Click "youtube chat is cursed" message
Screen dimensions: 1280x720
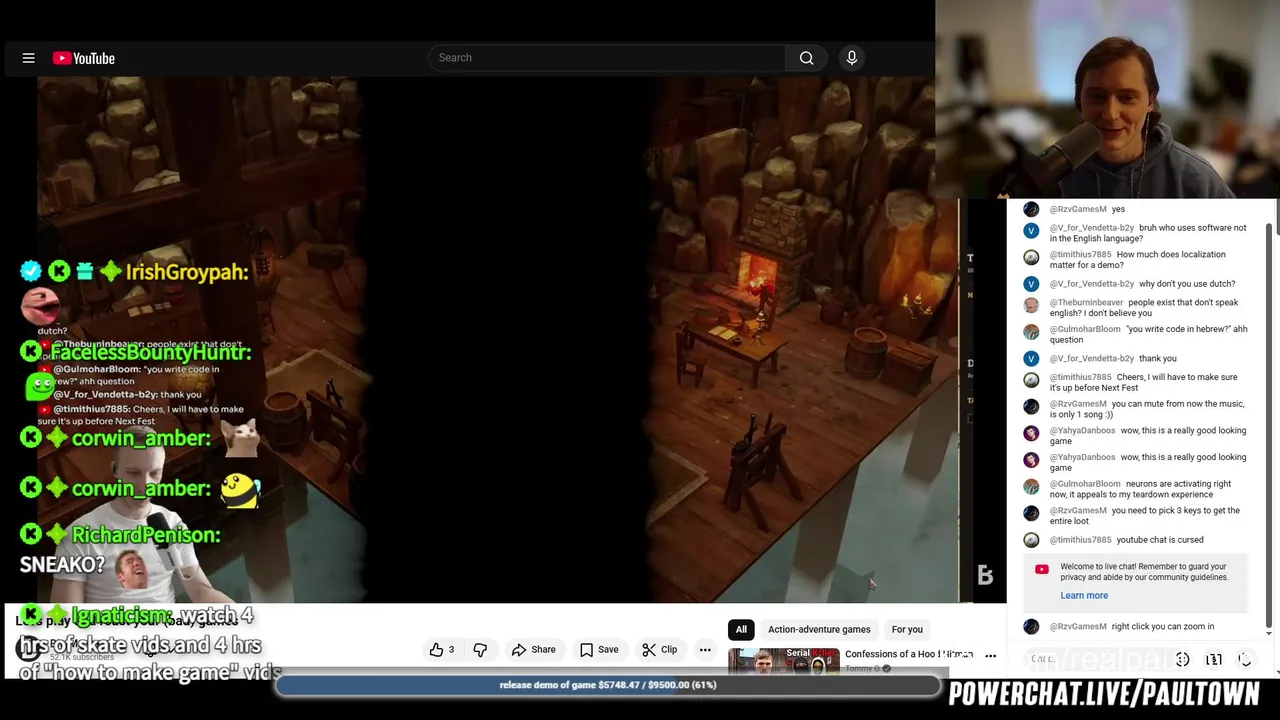(x=1160, y=540)
